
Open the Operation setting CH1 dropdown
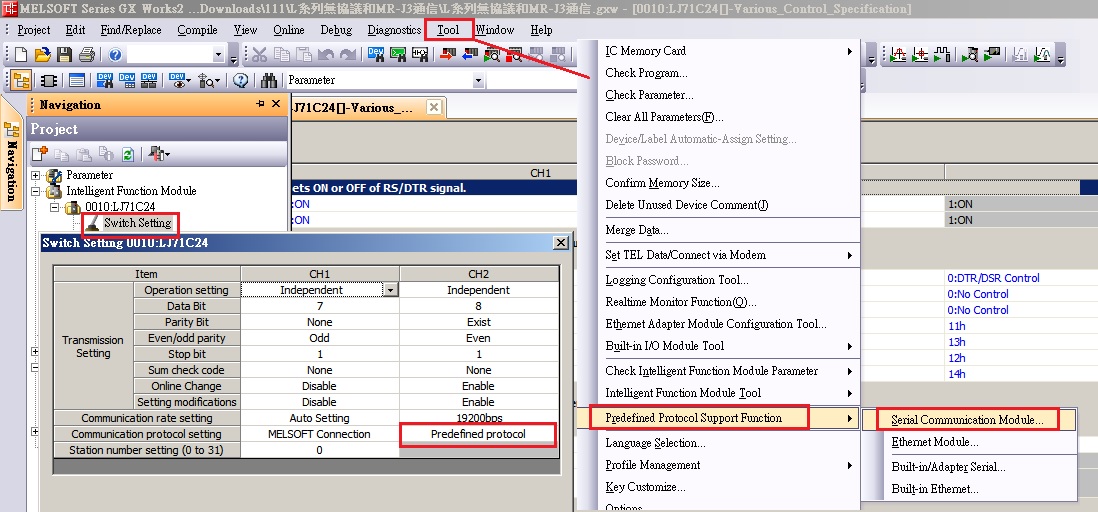[x=390, y=290]
